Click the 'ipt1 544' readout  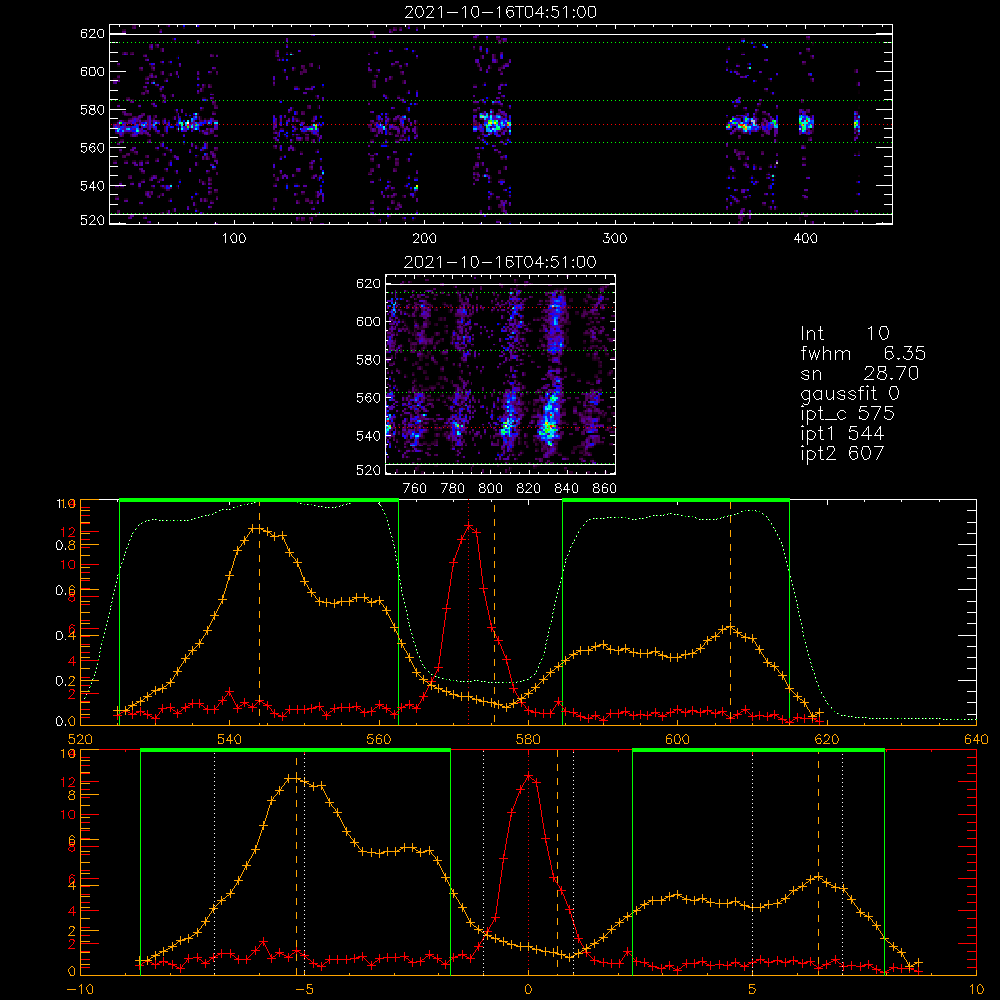click(x=842, y=434)
